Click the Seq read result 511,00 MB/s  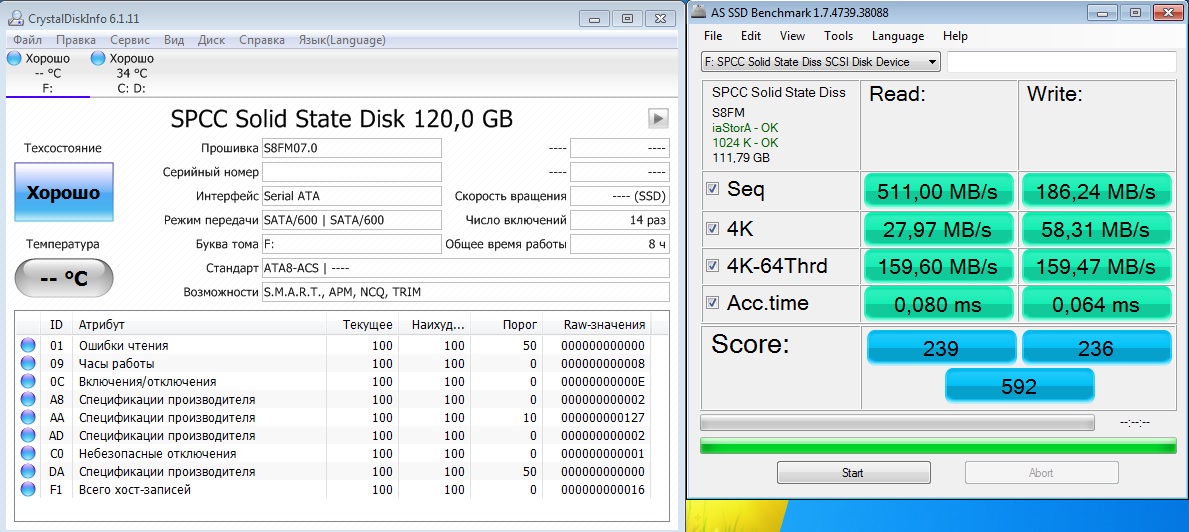937,191
